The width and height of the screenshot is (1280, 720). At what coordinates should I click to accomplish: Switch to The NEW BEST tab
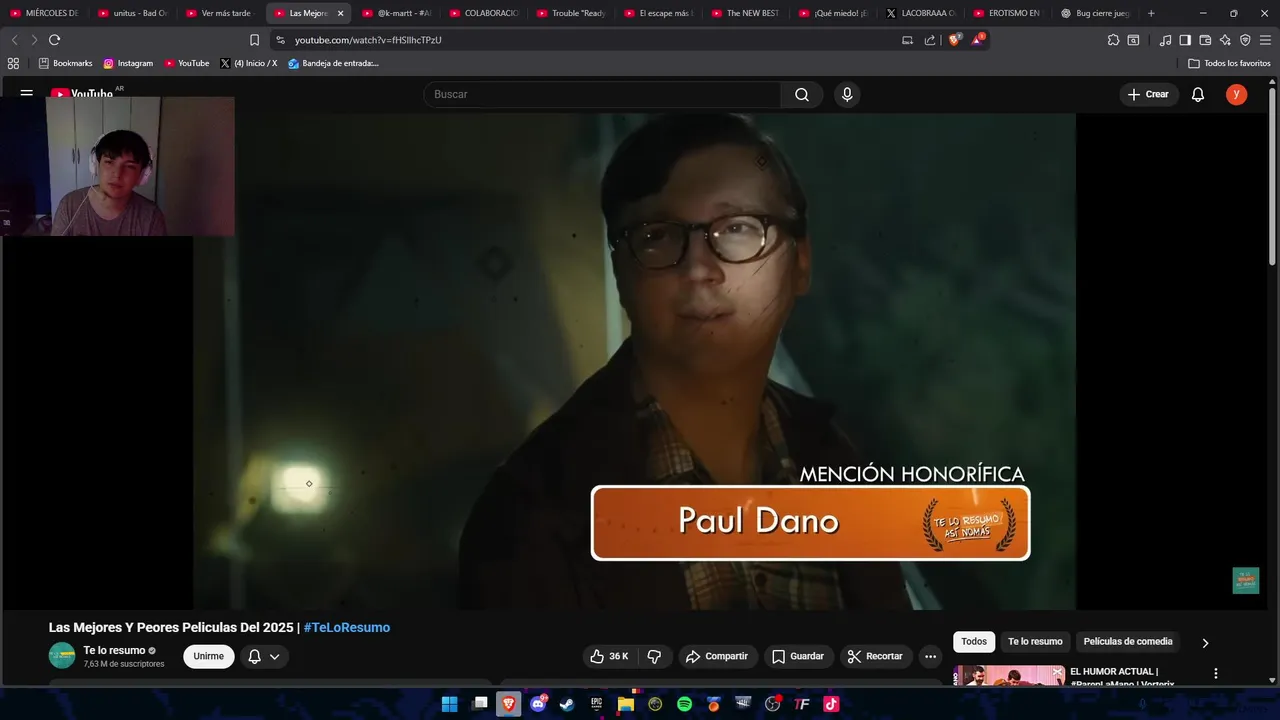point(746,13)
